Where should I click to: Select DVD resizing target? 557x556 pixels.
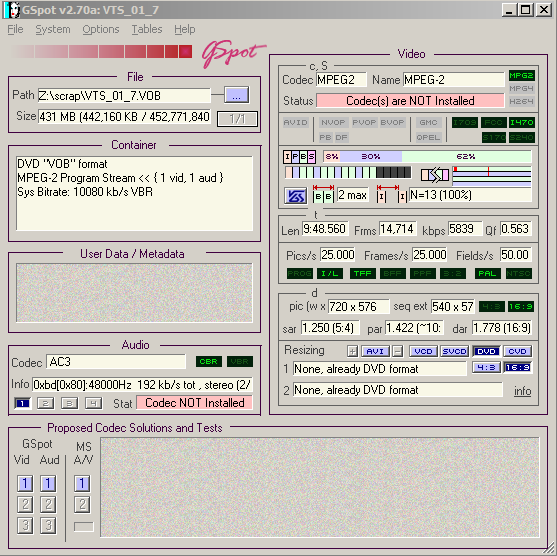[486, 351]
